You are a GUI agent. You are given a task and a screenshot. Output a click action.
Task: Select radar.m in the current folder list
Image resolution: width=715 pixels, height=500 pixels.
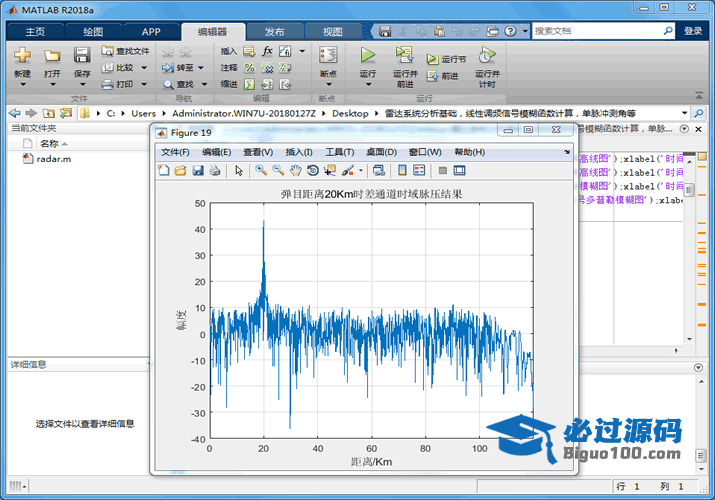pyautogui.click(x=53, y=158)
